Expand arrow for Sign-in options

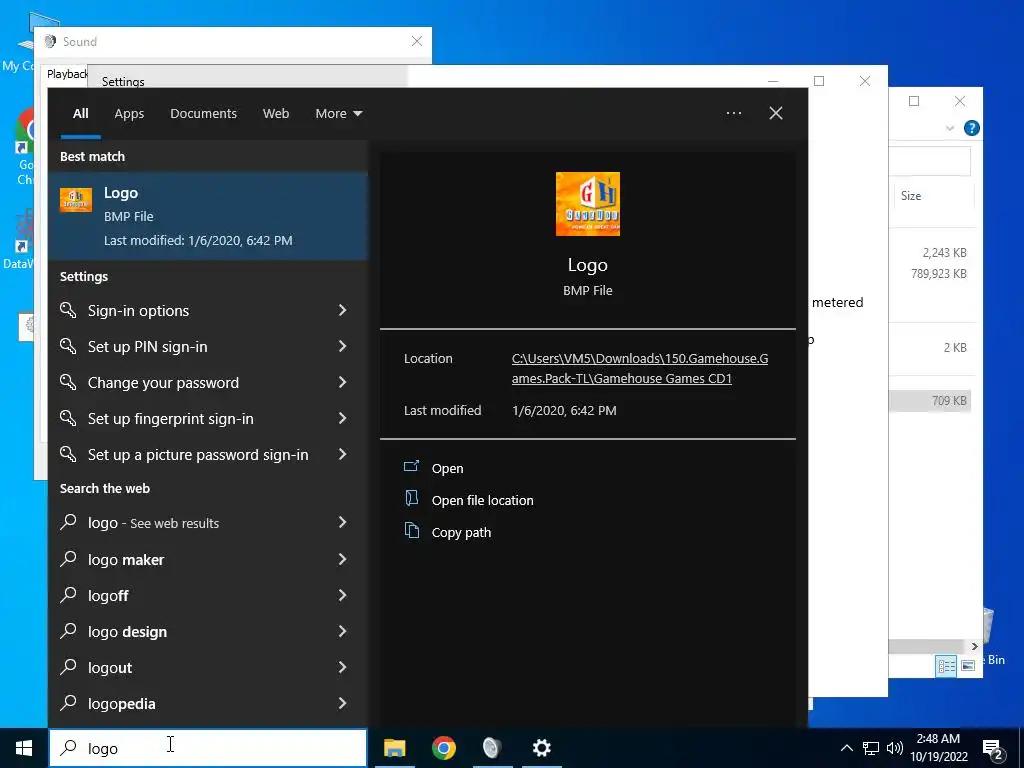tap(342, 310)
